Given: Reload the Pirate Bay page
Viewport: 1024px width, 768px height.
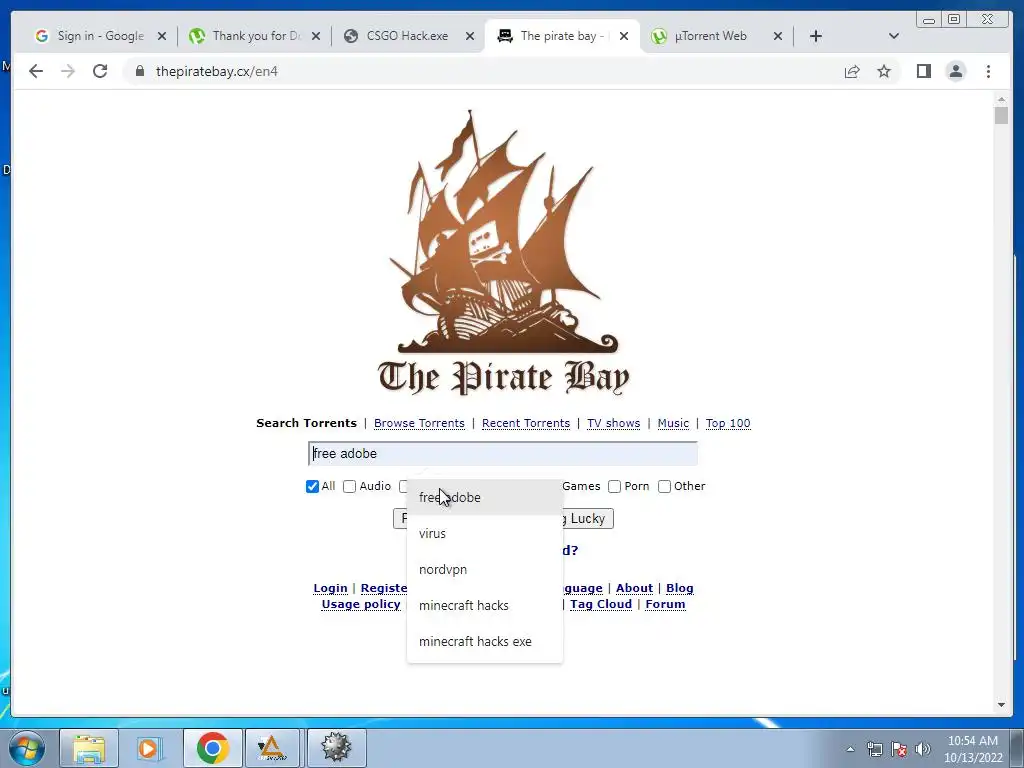Looking at the screenshot, I should [100, 71].
